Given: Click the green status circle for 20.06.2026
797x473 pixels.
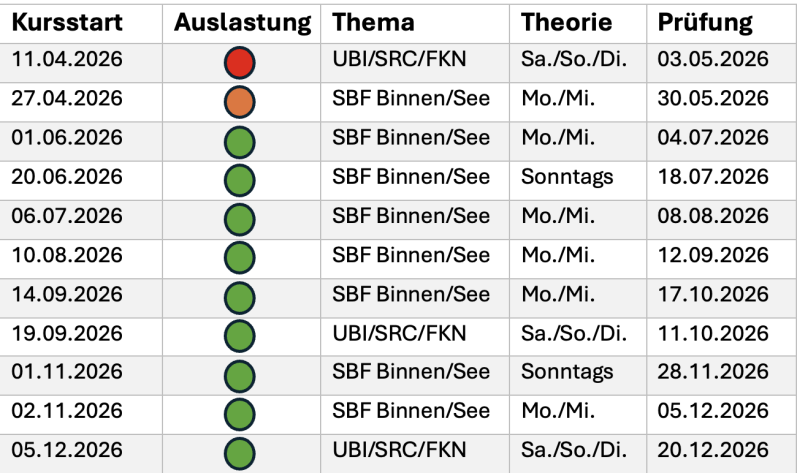Looking at the screenshot, I should point(240,179).
